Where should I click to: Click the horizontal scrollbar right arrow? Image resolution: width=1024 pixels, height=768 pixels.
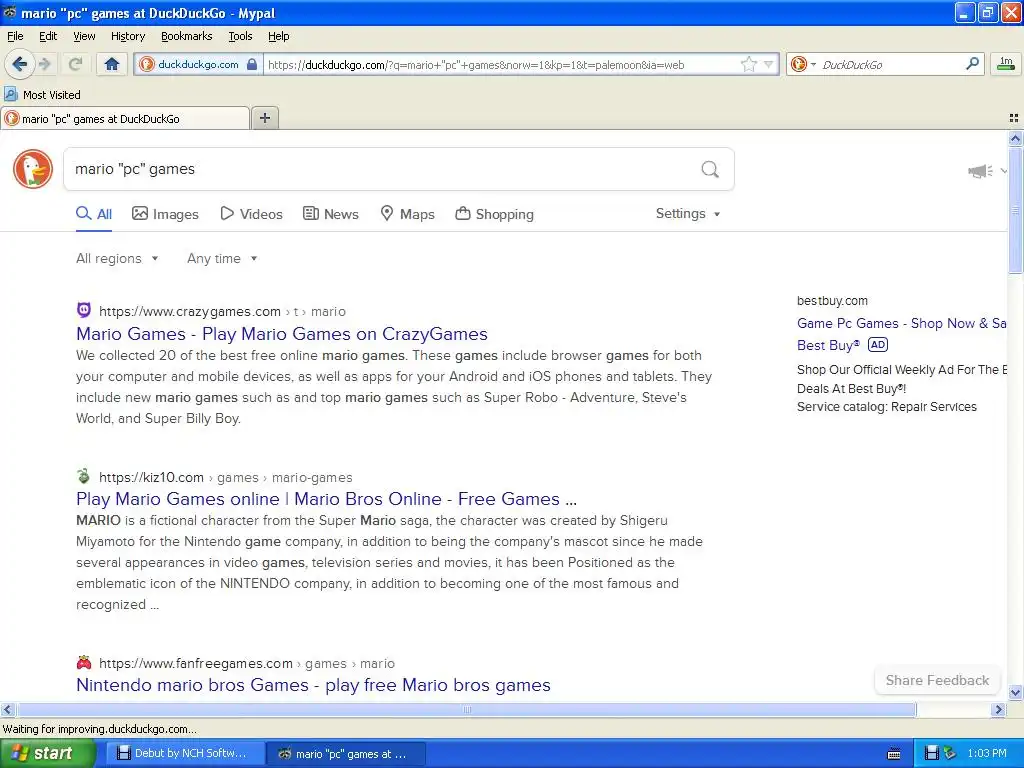(x=998, y=709)
